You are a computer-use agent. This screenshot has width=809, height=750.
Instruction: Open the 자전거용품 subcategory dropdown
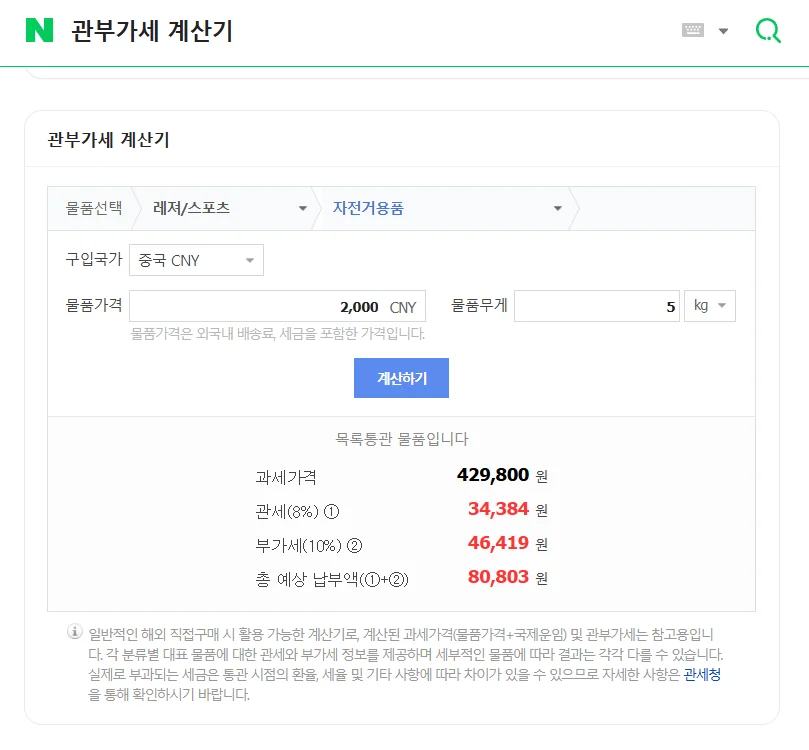[x=447, y=209]
